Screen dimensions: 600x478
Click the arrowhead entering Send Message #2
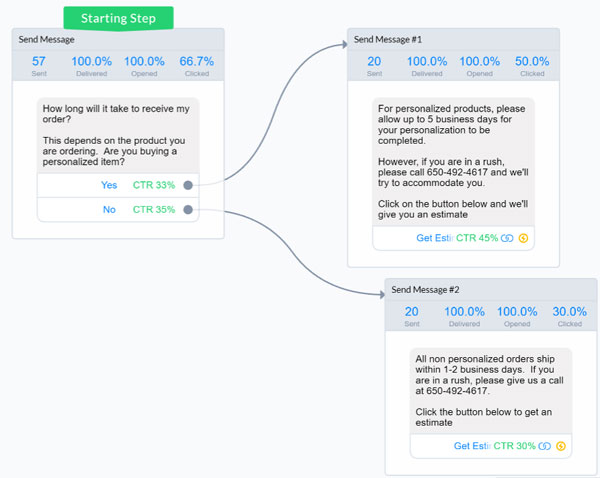point(382,294)
